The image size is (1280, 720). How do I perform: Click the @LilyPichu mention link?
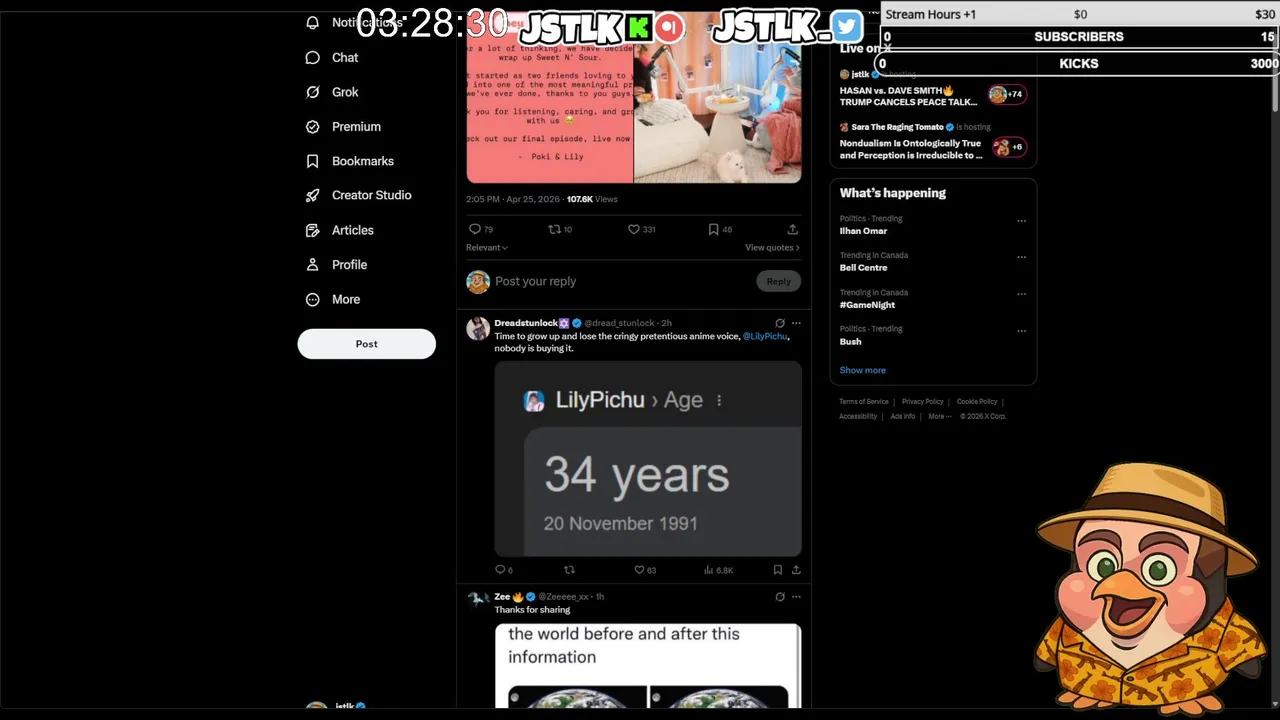point(765,336)
